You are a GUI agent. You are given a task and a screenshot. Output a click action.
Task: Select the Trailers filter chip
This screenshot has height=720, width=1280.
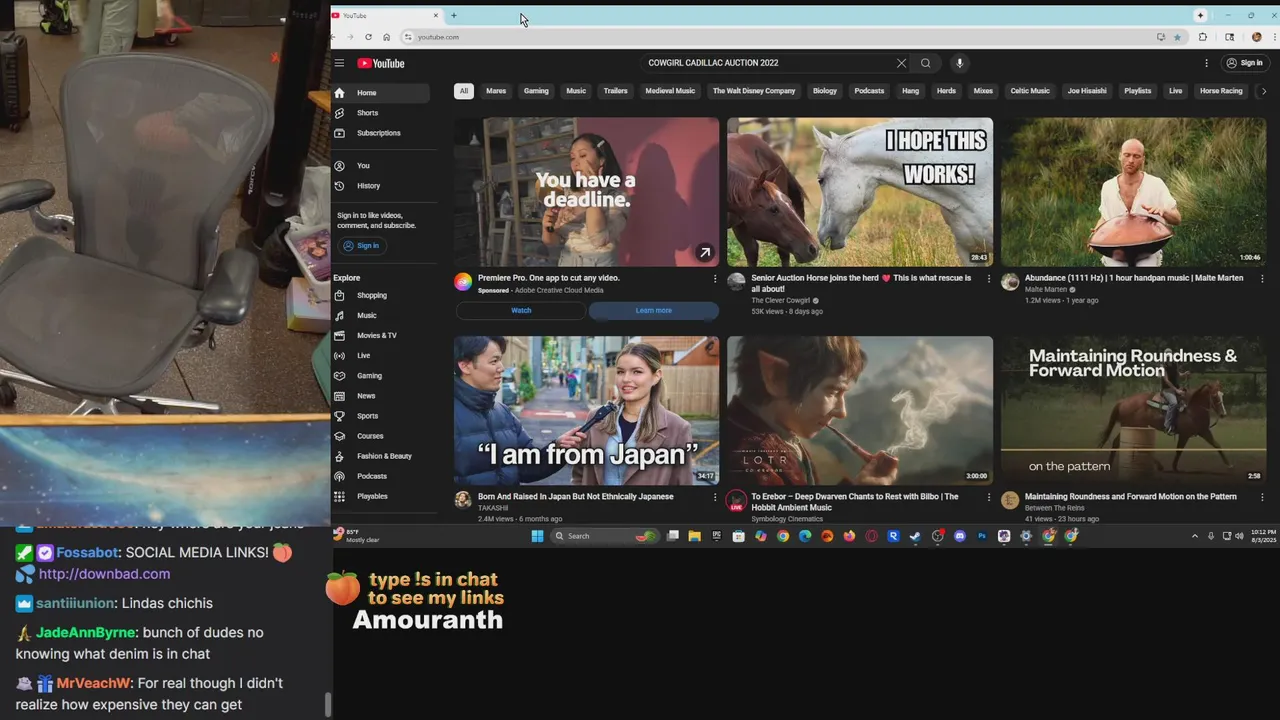615,91
